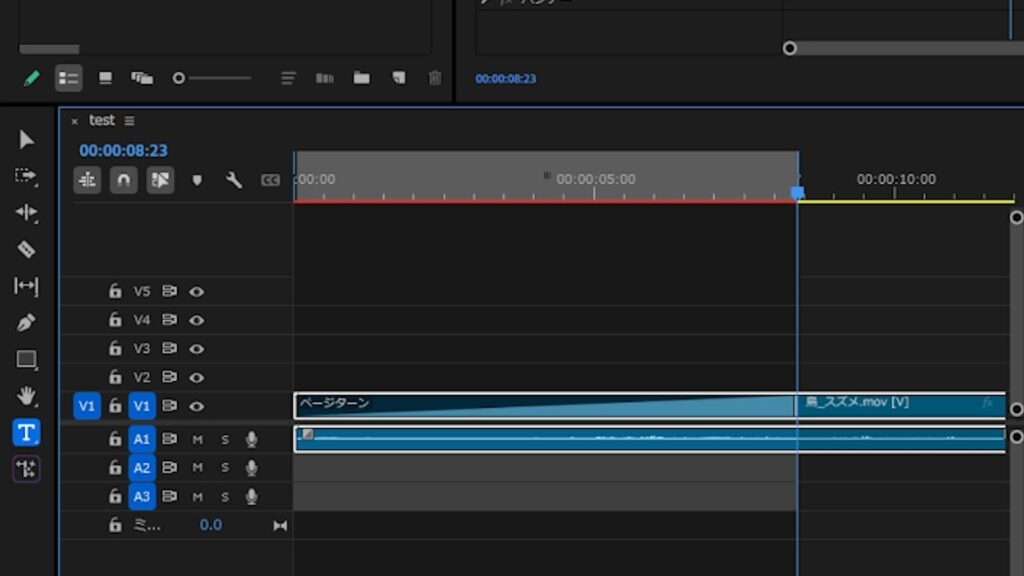Select the Razor tool
1024x576 pixels.
pyautogui.click(x=26, y=249)
